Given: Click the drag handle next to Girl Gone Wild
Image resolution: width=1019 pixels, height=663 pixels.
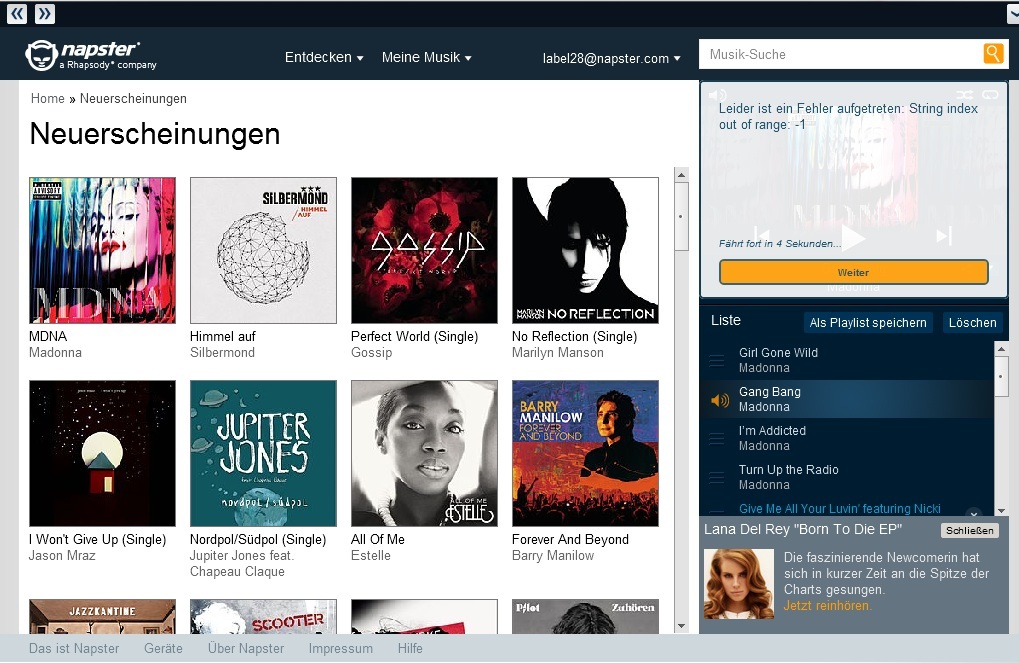Looking at the screenshot, I should (x=717, y=360).
